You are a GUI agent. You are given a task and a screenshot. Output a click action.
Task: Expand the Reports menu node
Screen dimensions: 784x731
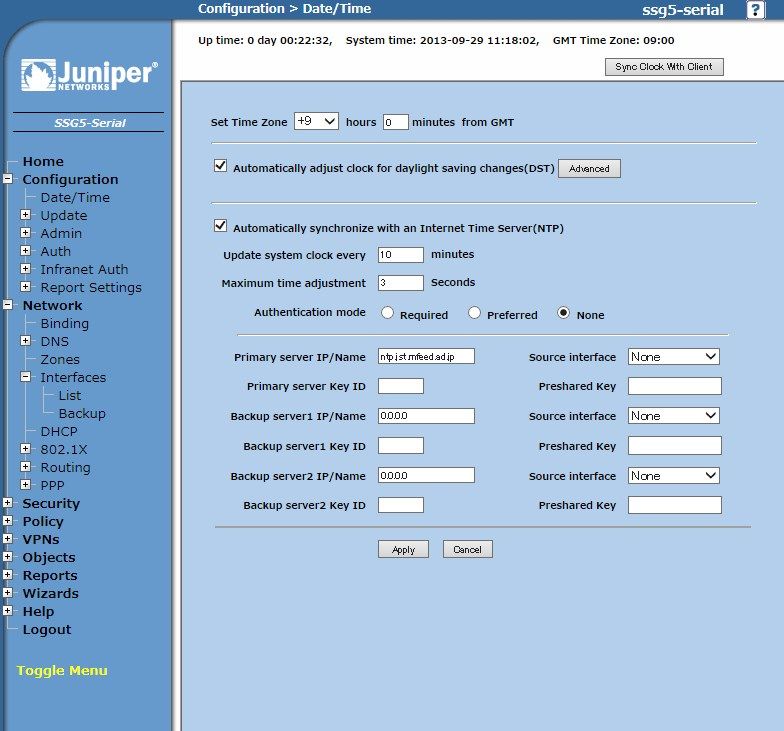(x=8, y=574)
